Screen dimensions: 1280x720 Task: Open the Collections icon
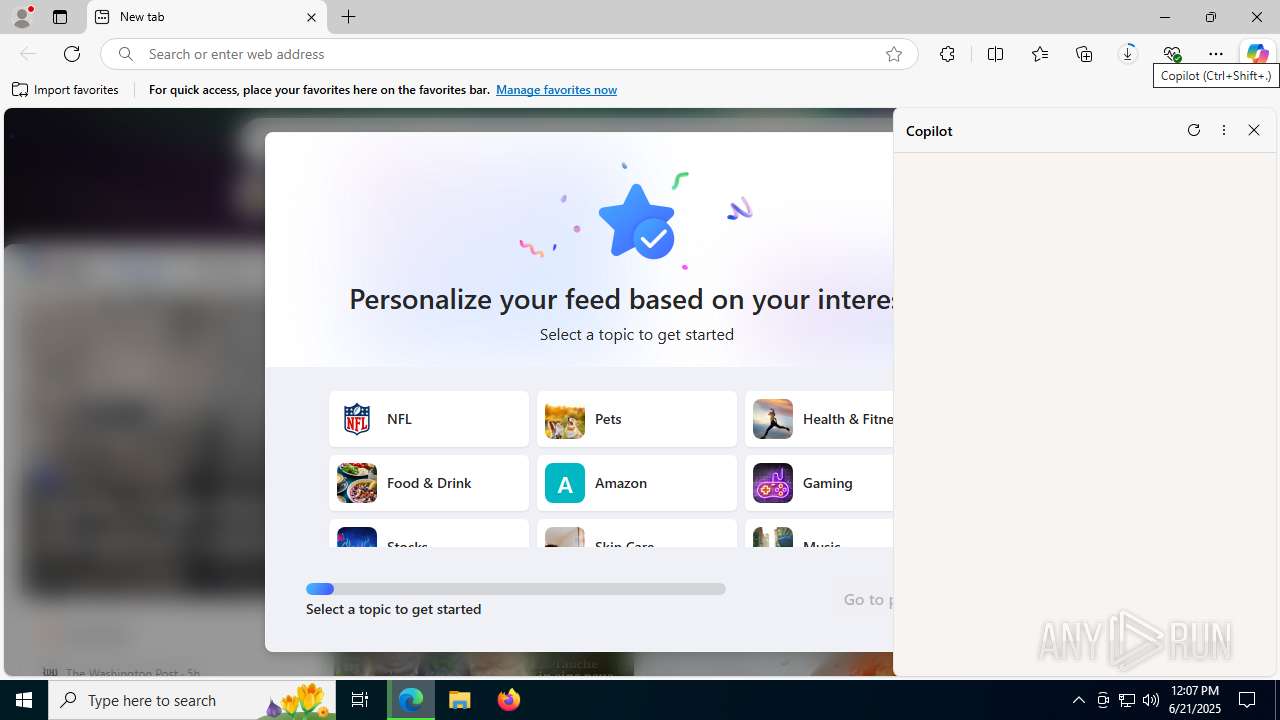click(1084, 54)
